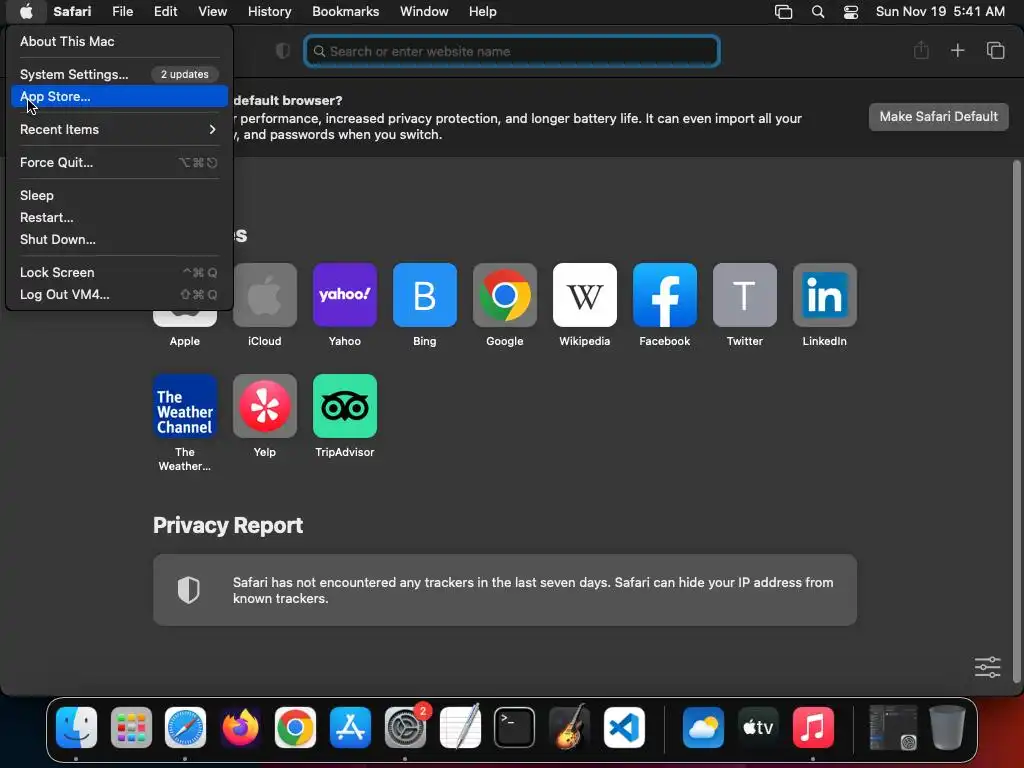Viewport: 1024px width, 768px height.
Task: Show tab overview icon
Action: click(x=995, y=50)
